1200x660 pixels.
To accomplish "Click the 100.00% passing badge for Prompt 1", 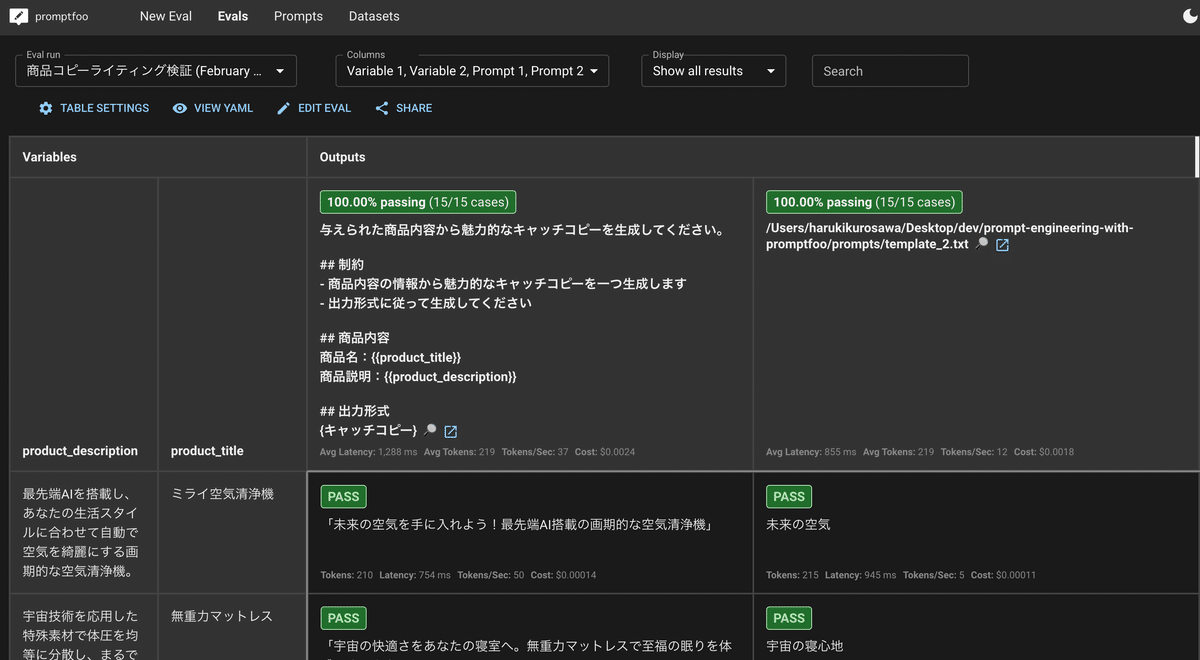I will click(417, 201).
